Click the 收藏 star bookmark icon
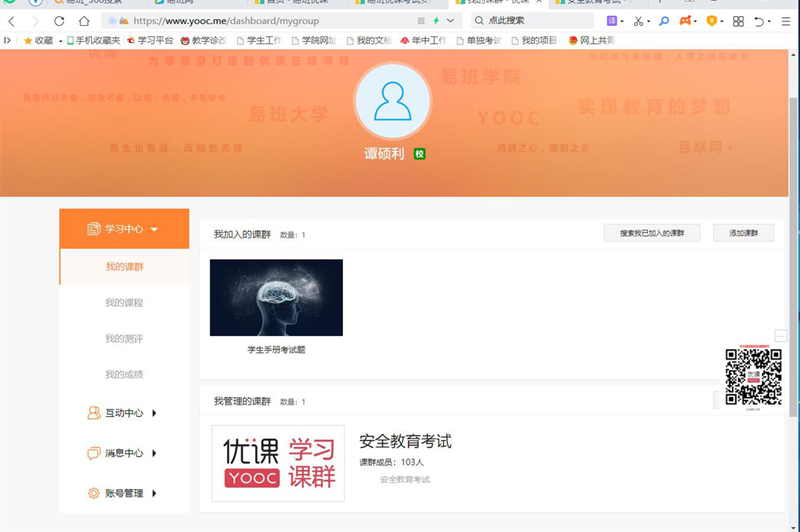 [x=28, y=40]
